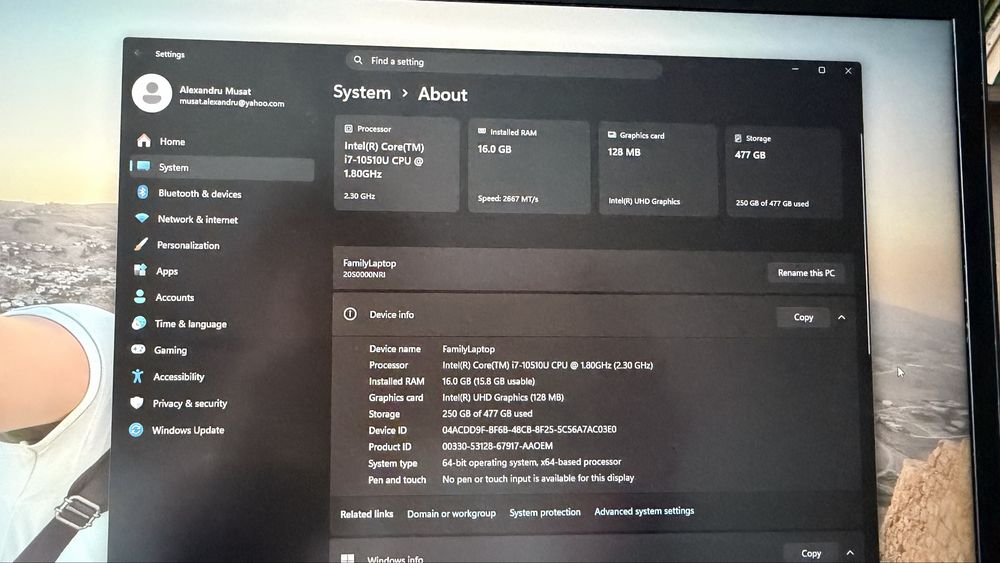This screenshot has height=563, width=1000.
Task: Open the Gaming settings label
Action: coord(170,350)
